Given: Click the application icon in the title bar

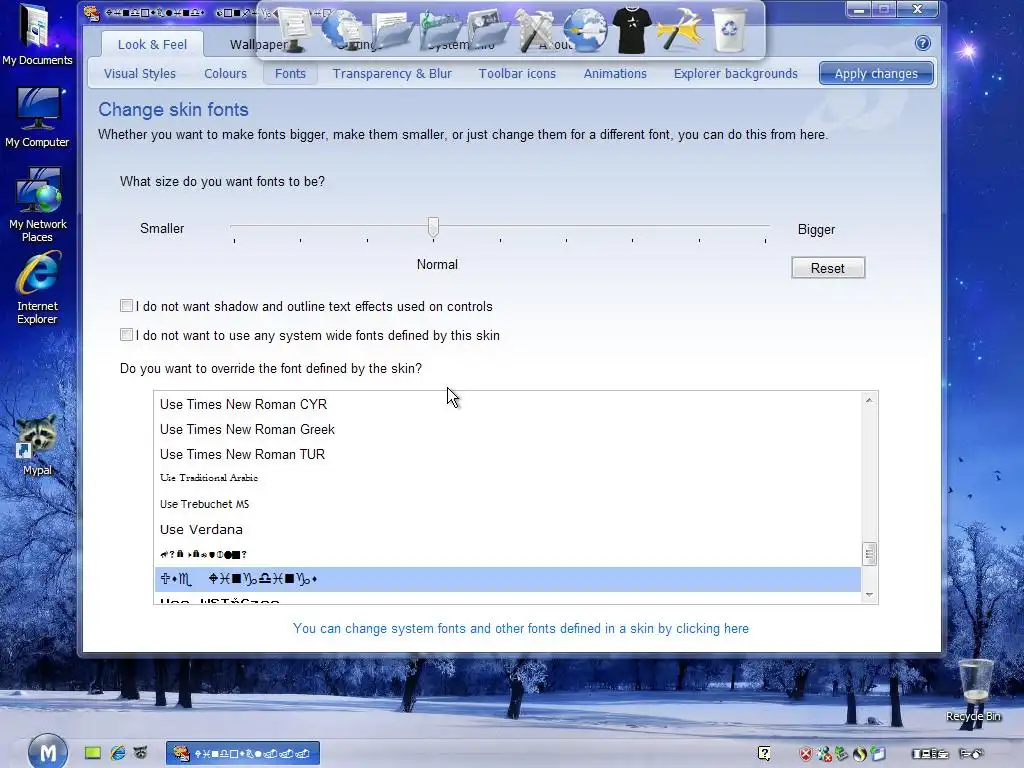Looking at the screenshot, I should coord(92,12).
